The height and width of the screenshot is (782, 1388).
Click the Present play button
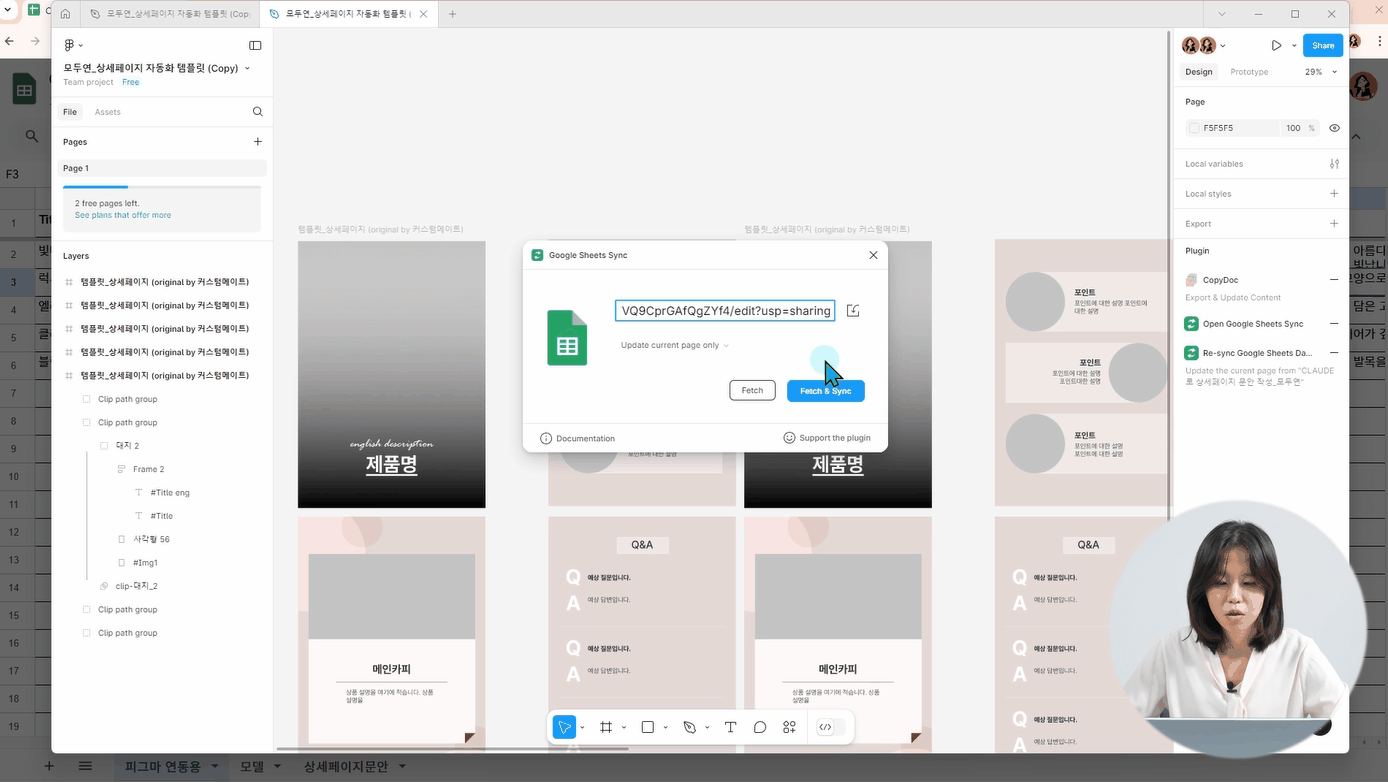(x=1276, y=45)
